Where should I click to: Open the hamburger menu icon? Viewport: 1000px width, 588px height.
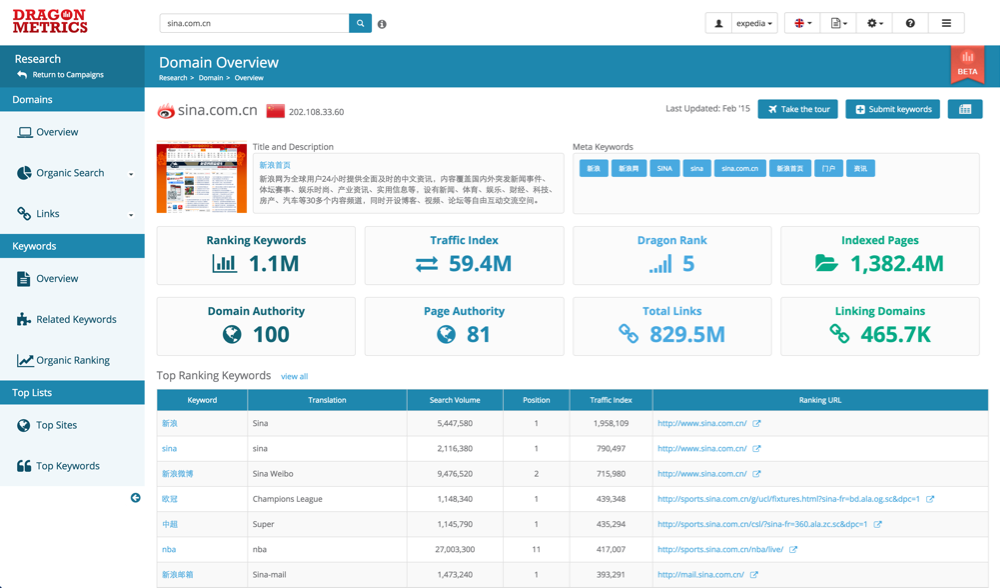tap(946, 23)
